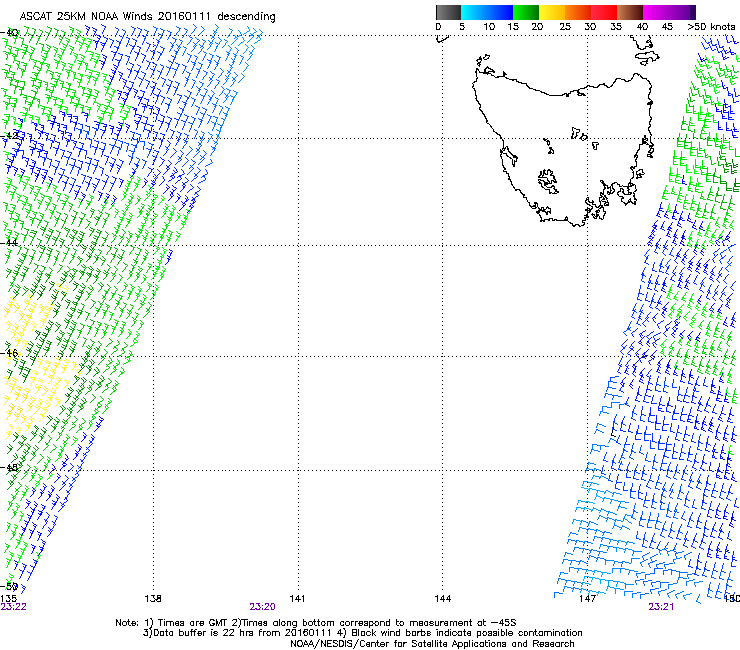This screenshot has width=740, height=650.
Task: Click the legend tick label '40'
Action: (642, 27)
